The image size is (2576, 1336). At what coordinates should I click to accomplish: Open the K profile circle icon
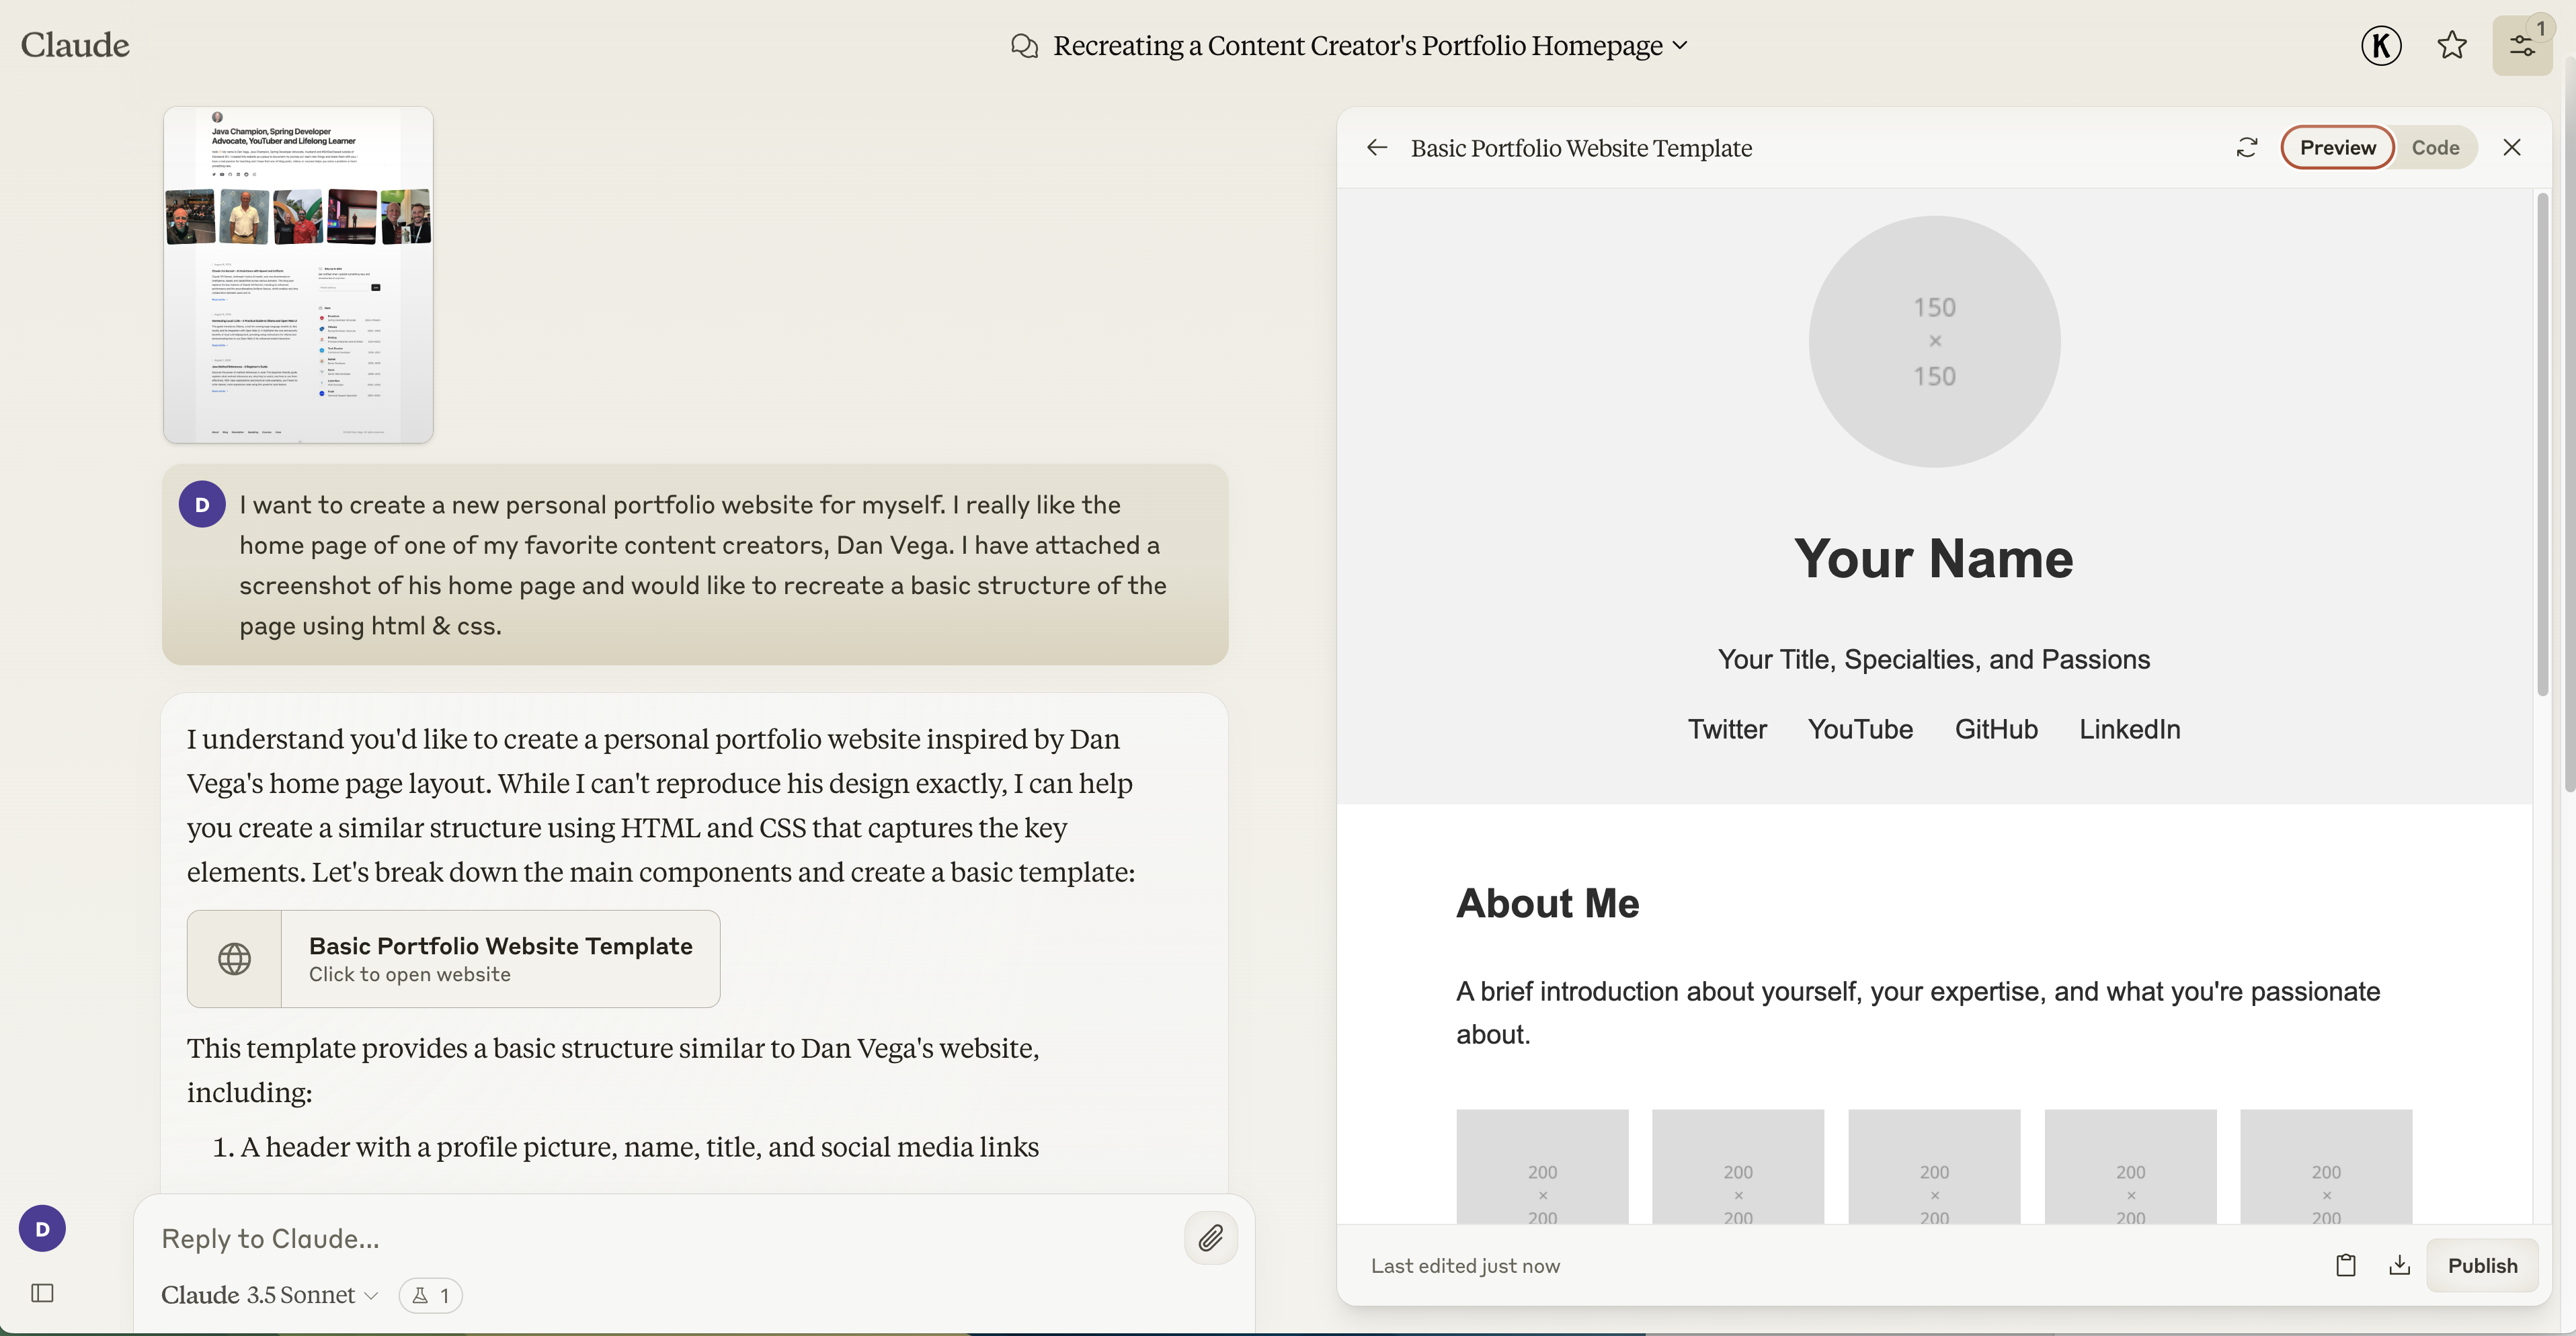point(2381,45)
